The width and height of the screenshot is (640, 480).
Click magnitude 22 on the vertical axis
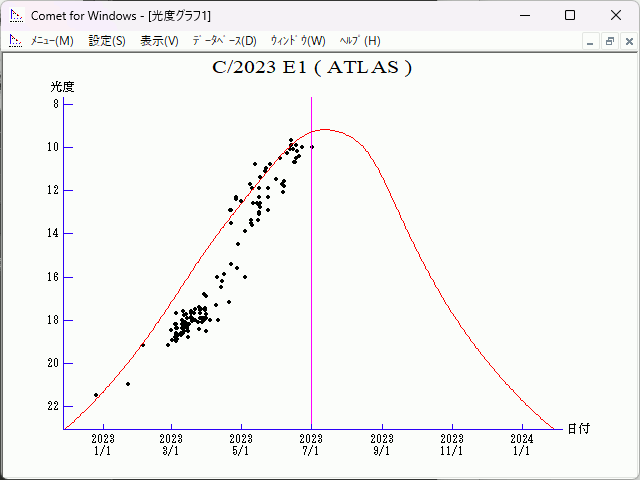point(53,406)
